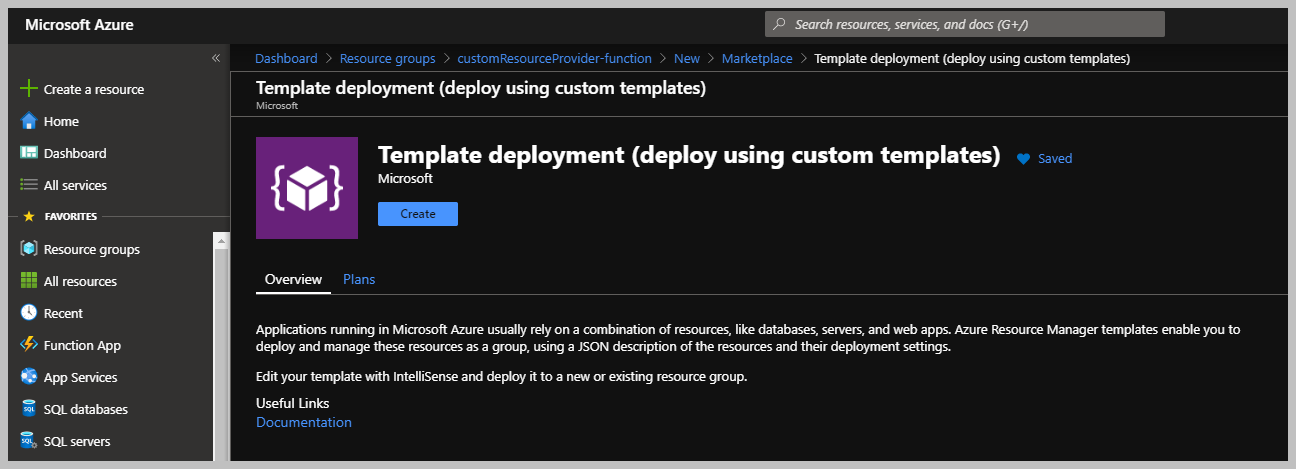The image size is (1296, 469).
Task: Click the Resource groups cube icon
Action: (28, 249)
